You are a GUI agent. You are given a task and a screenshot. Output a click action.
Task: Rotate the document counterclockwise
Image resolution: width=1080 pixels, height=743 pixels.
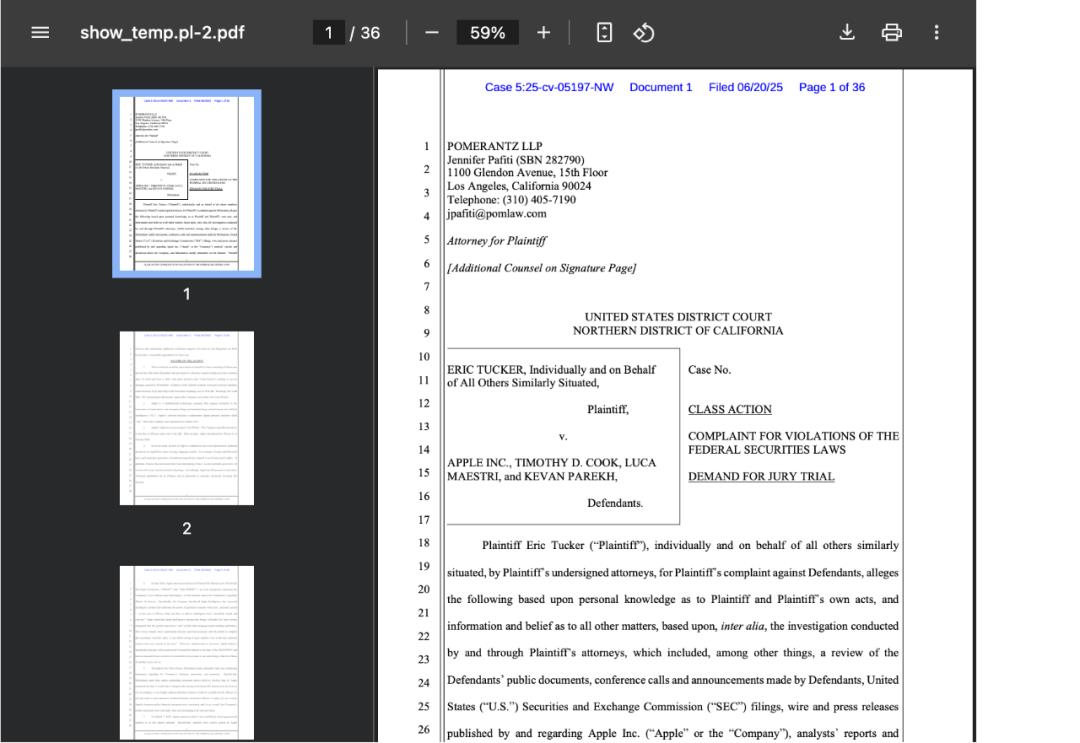pos(643,32)
